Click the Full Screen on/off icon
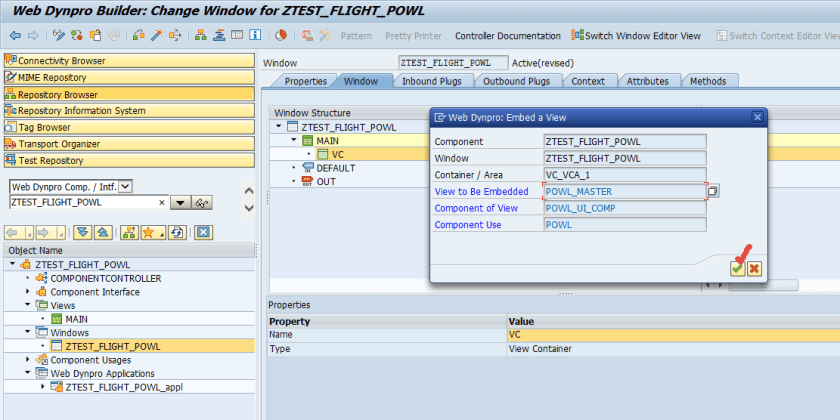 pyautogui.click(x=237, y=36)
